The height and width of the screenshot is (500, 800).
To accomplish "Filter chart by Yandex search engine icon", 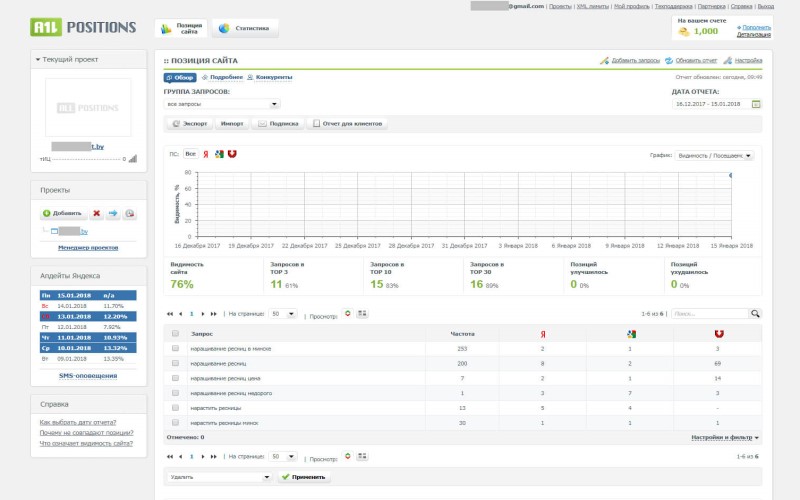I will pos(206,154).
